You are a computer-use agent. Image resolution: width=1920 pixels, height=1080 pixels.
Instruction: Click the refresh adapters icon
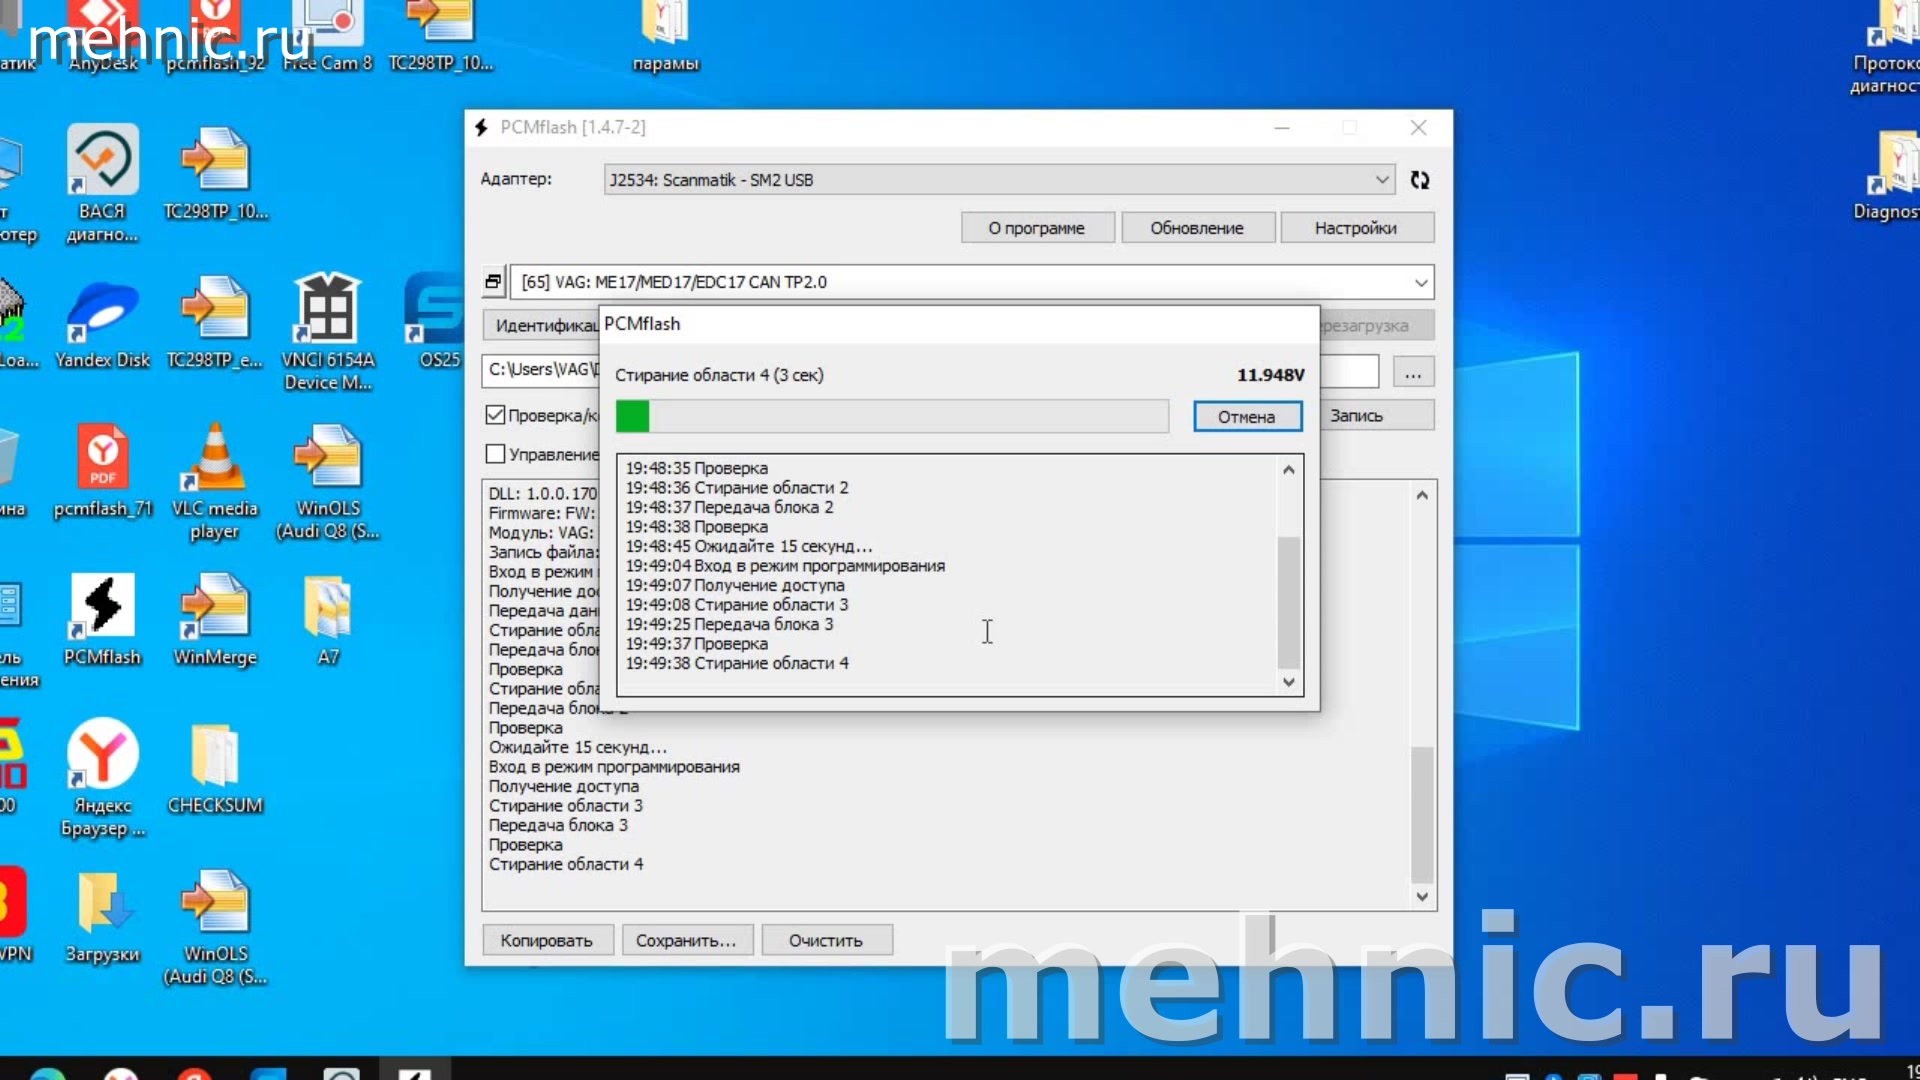[x=1420, y=180]
